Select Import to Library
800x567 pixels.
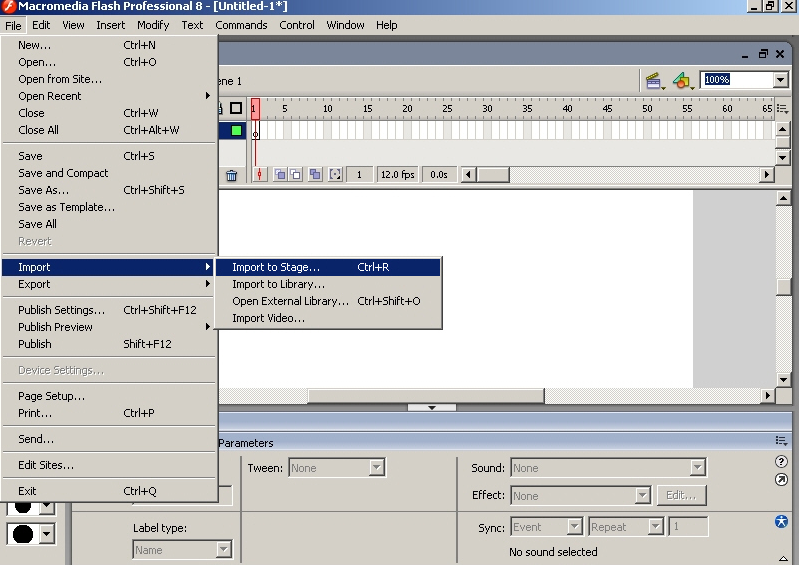click(328, 284)
